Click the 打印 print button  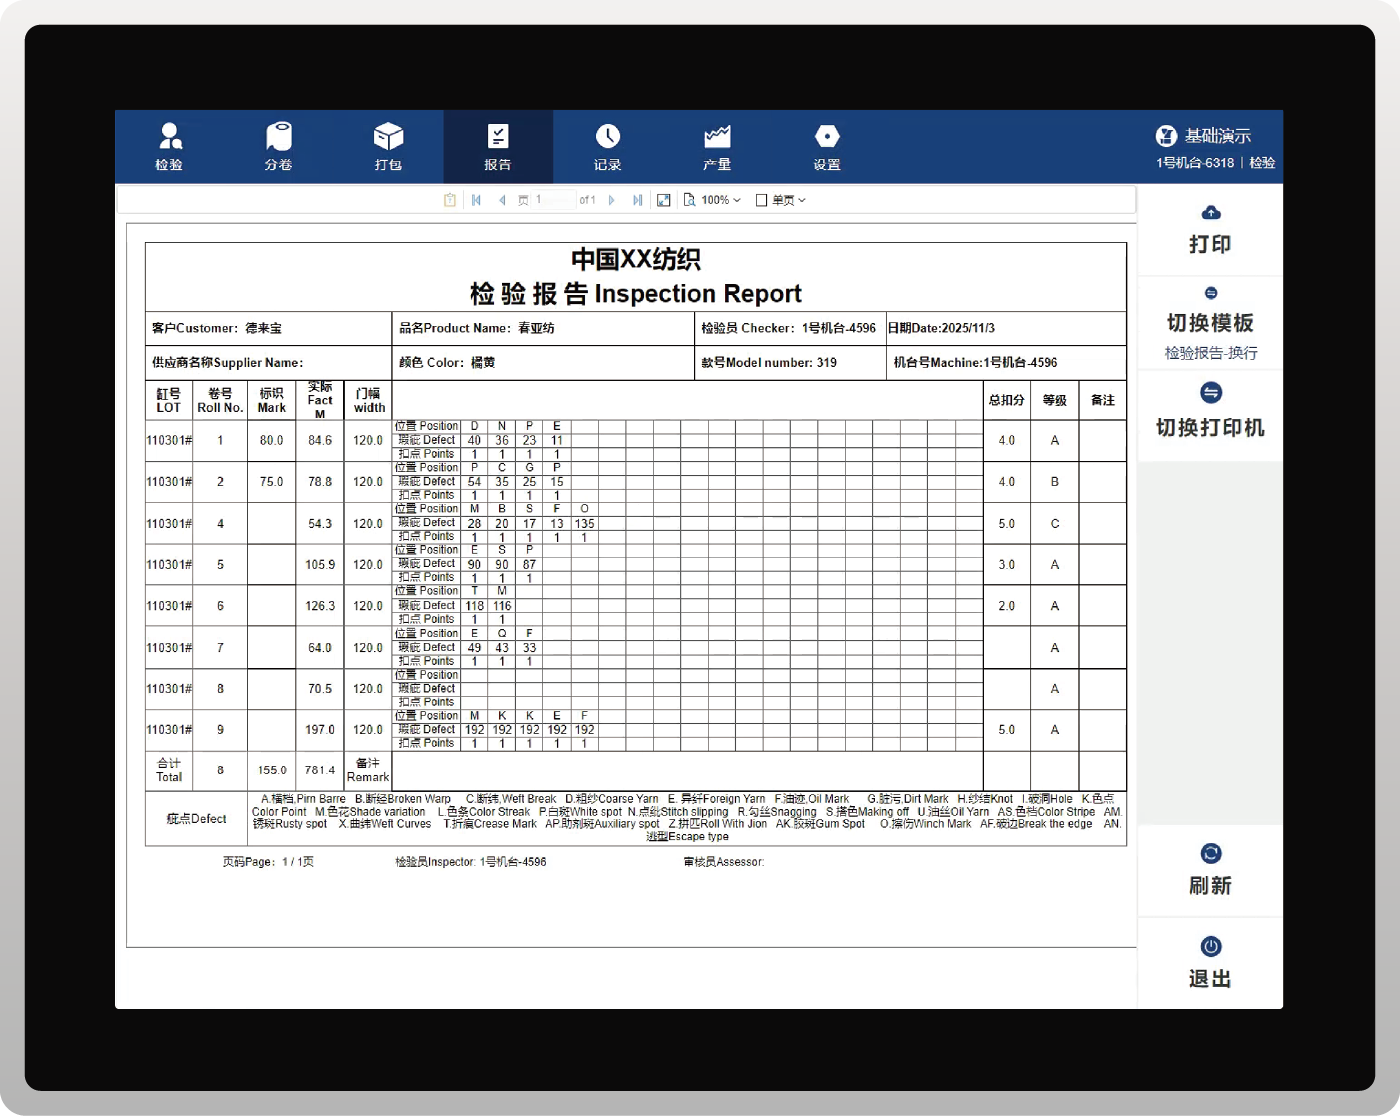pyautogui.click(x=1210, y=230)
